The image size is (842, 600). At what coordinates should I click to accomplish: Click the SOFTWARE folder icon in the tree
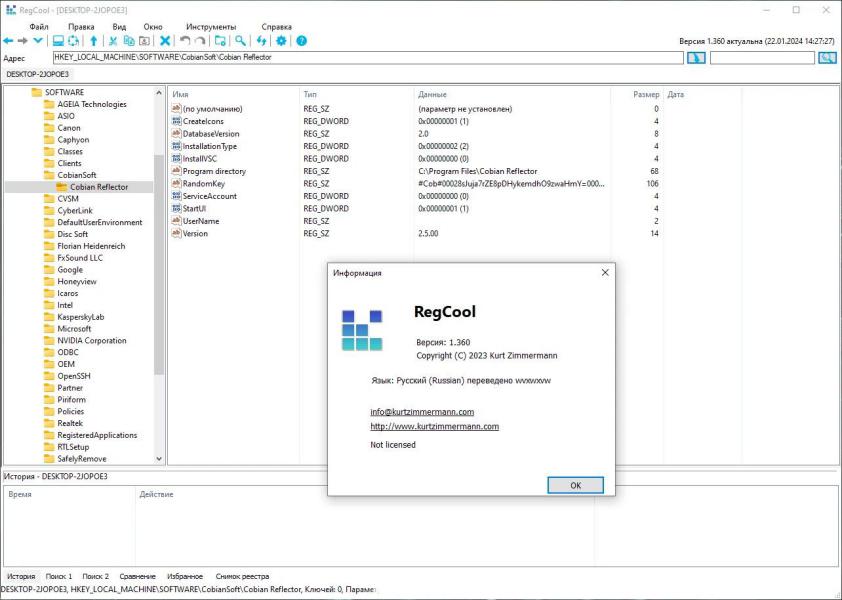pyautogui.click(x=37, y=92)
